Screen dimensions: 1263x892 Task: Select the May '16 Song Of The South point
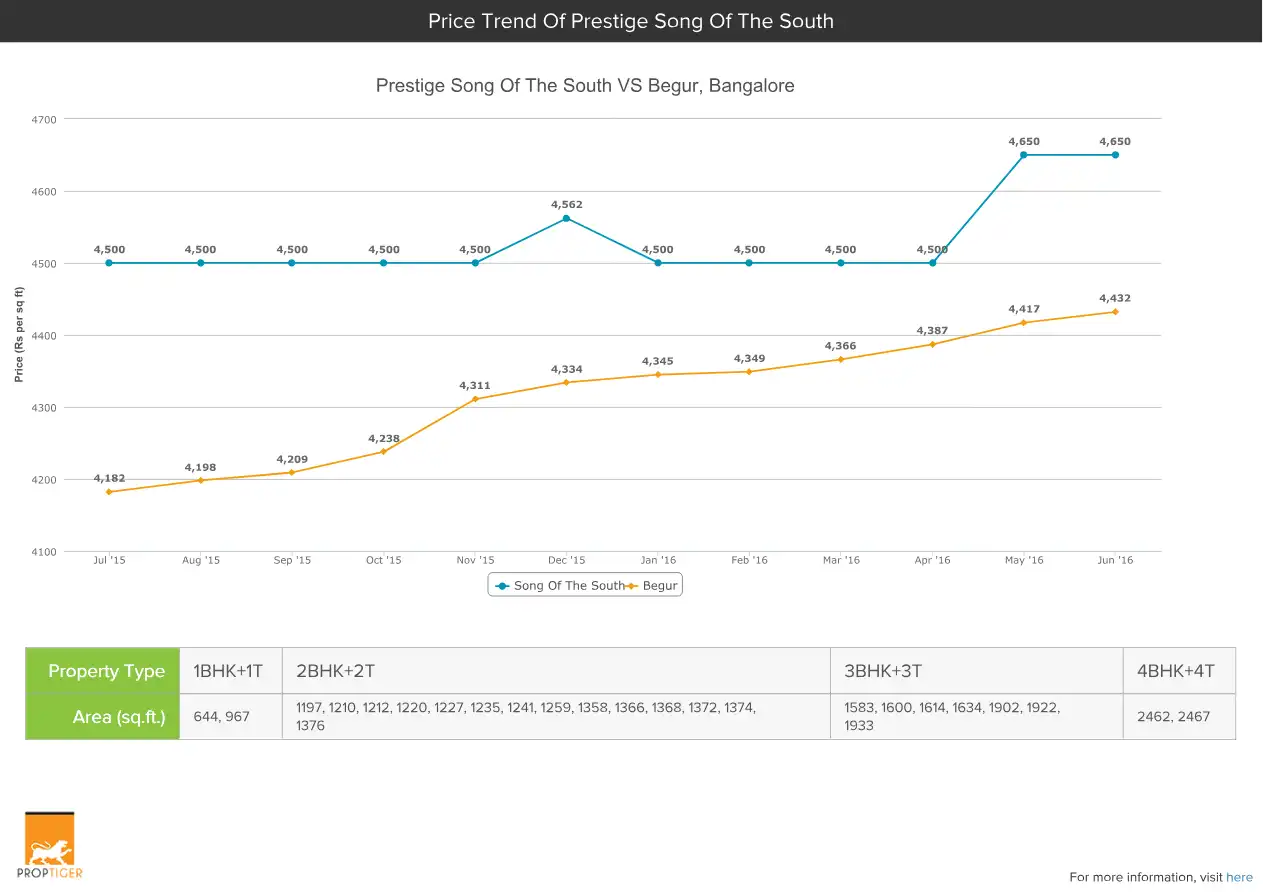pyautogui.click(x=1024, y=155)
